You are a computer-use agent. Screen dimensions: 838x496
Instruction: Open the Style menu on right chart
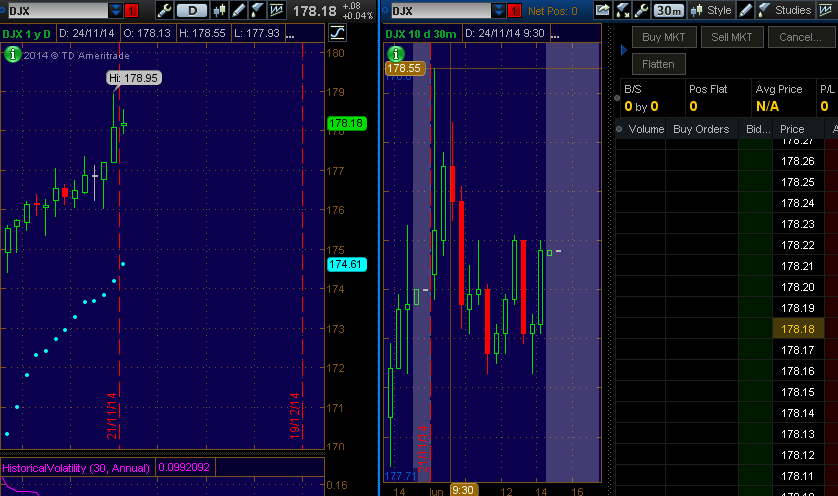click(x=712, y=11)
